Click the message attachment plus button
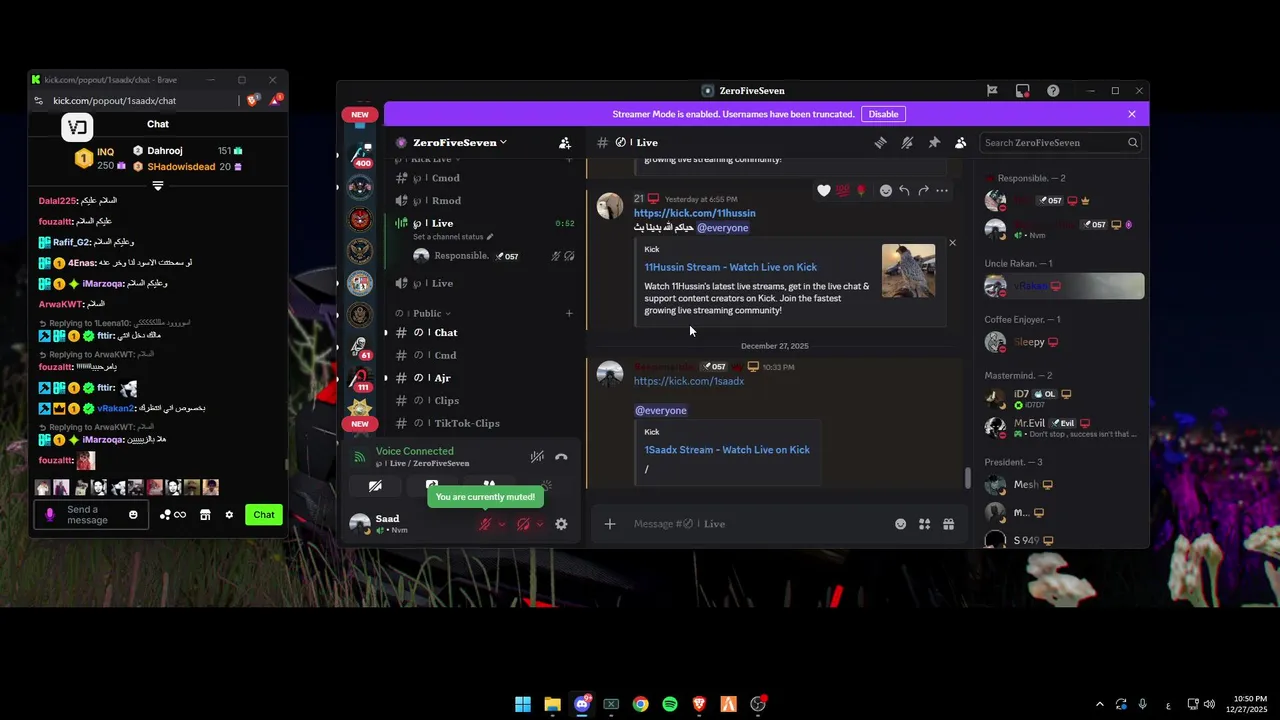The image size is (1280, 720). (x=610, y=524)
